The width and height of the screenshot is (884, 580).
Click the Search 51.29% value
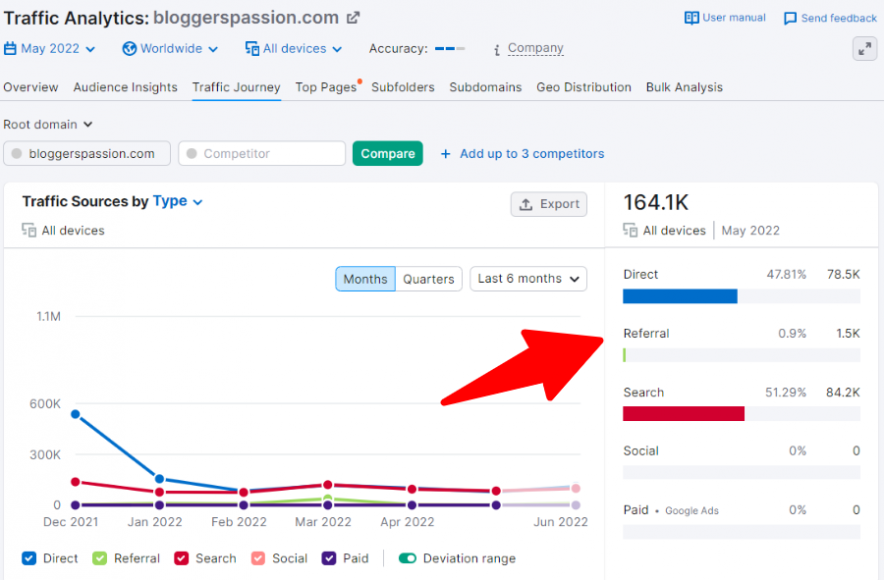click(x=785, y=392)
